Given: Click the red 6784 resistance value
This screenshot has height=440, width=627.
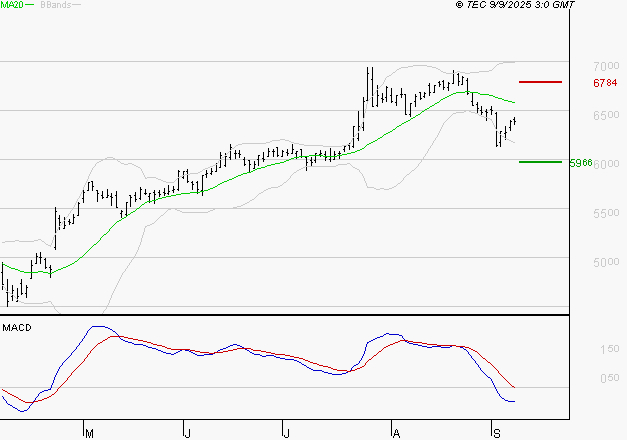Looking at the screenshot, I should tap(605, 83).
